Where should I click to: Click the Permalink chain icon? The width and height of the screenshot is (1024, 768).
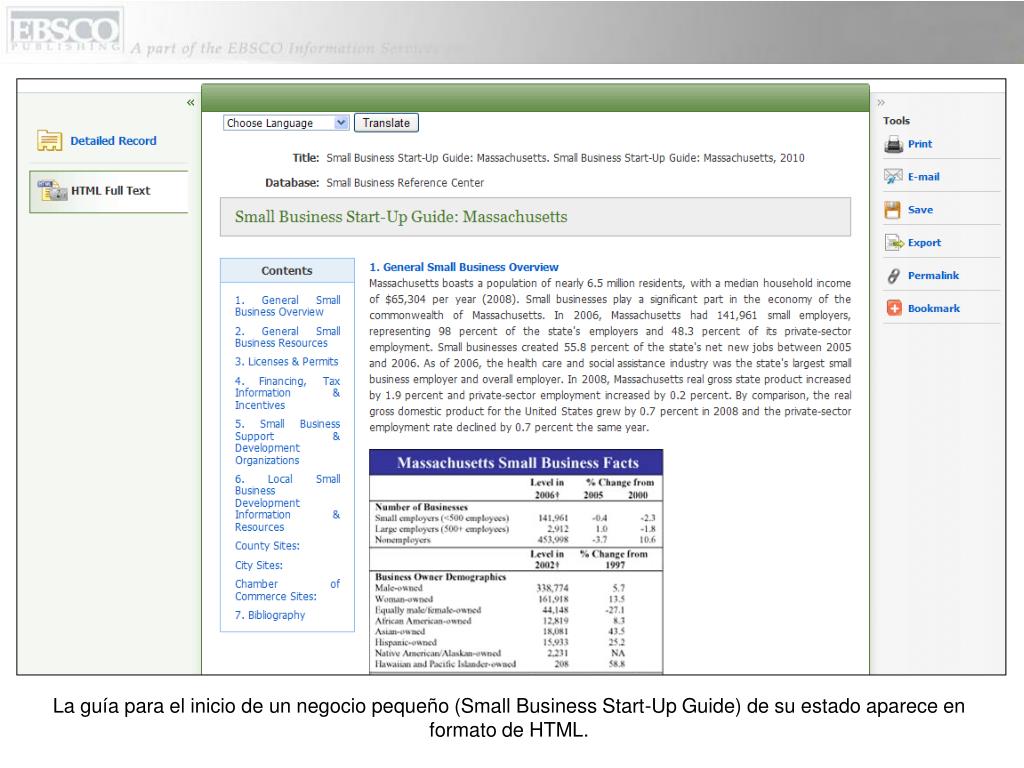893,276
